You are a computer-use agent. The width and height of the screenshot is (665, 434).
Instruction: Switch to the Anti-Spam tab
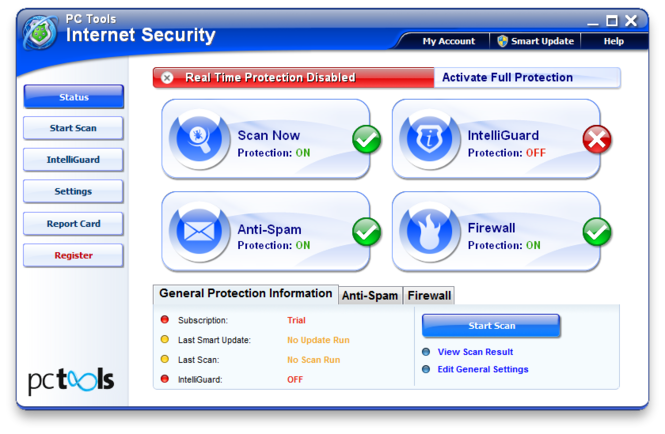point(370,295)
